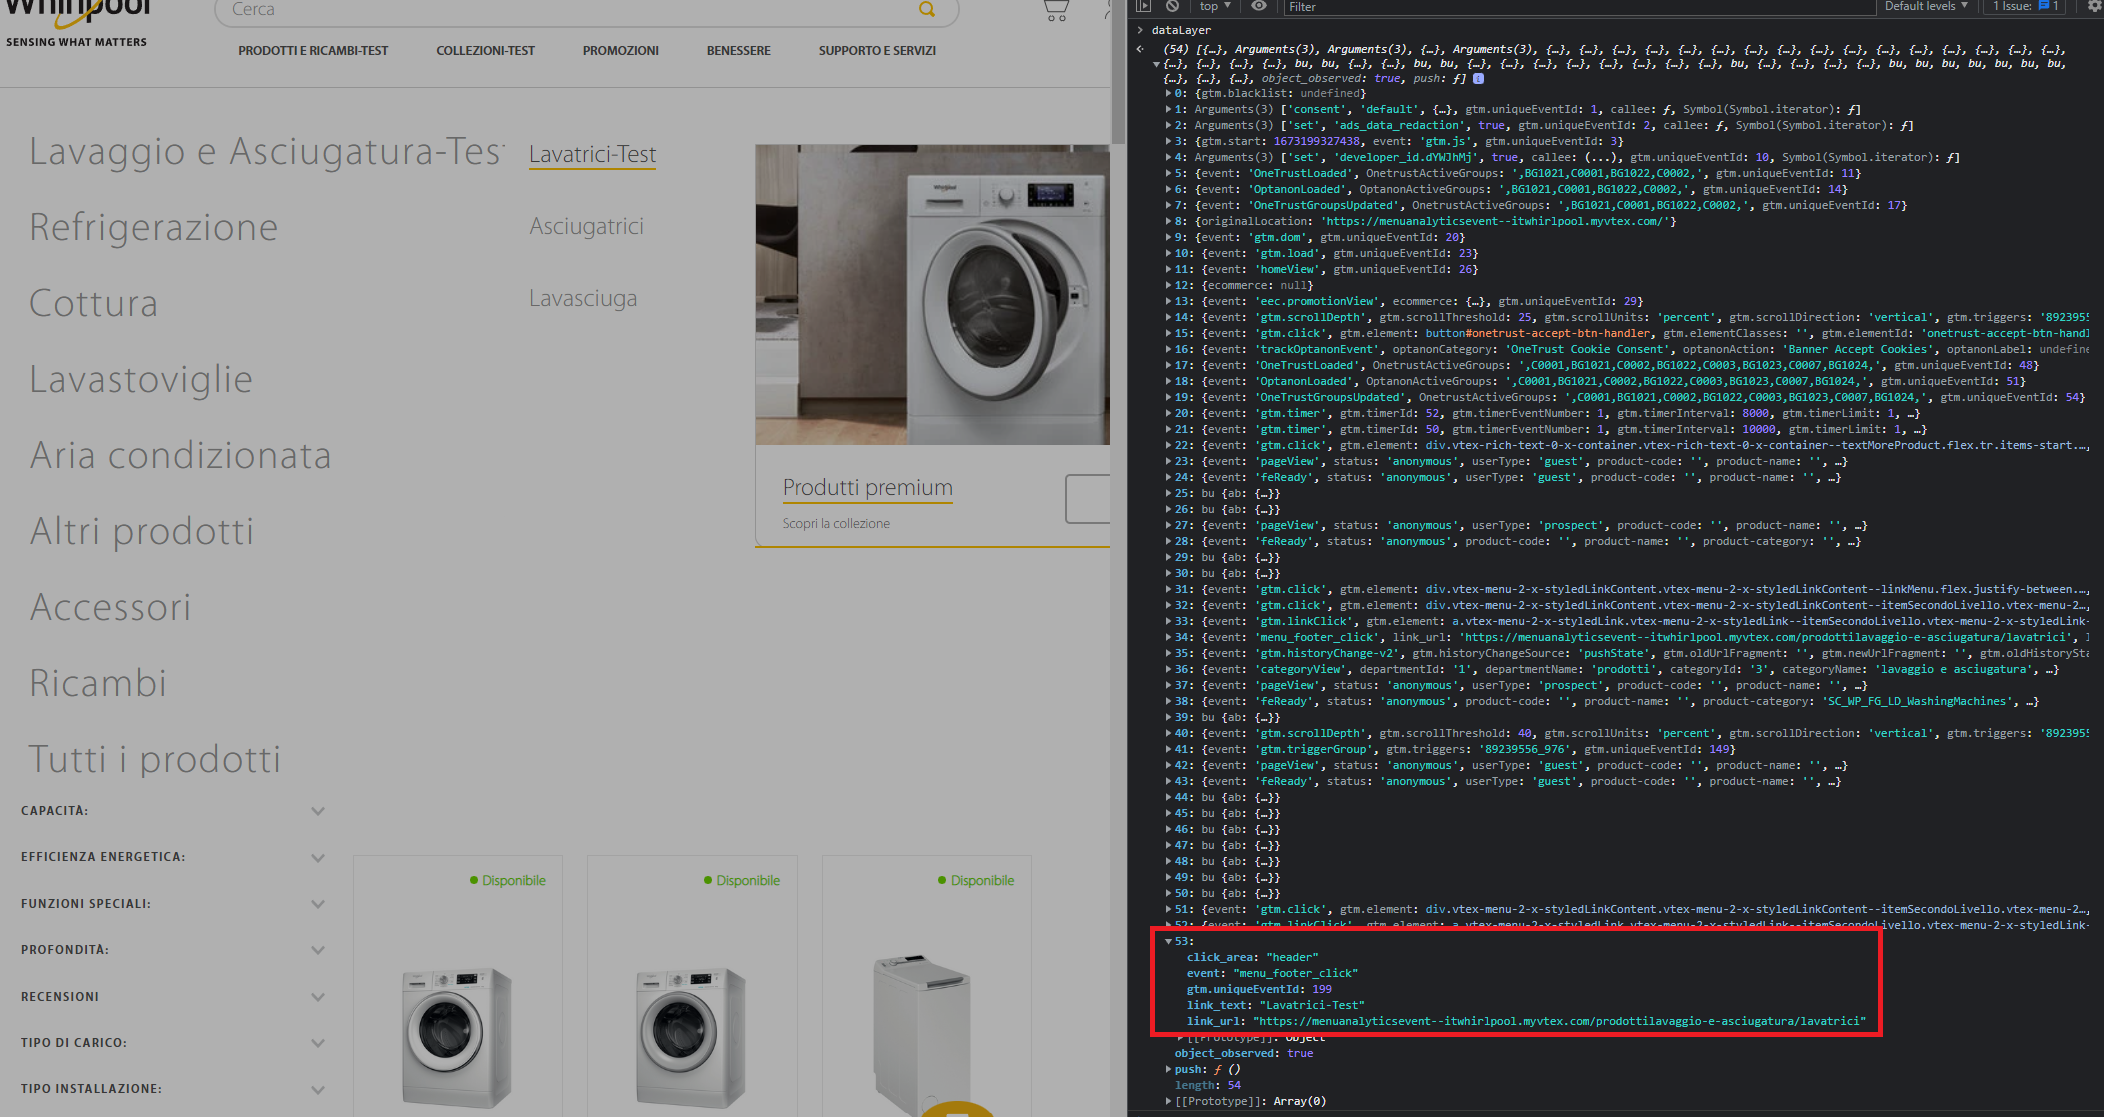Screen dimensions: 2104x1117
Task: Open the shopping cart icon
Action: pos(1056,10)
